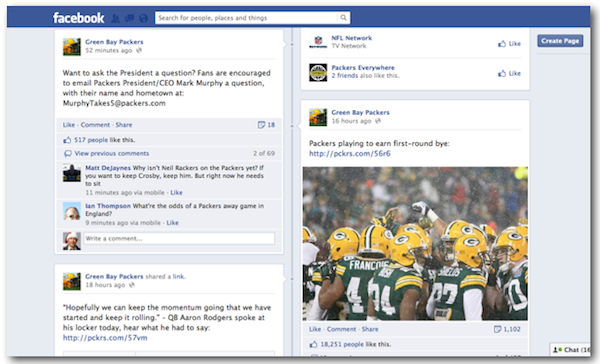
Task: Click the View previous comments bubble icon
Action: coord(68,153)
